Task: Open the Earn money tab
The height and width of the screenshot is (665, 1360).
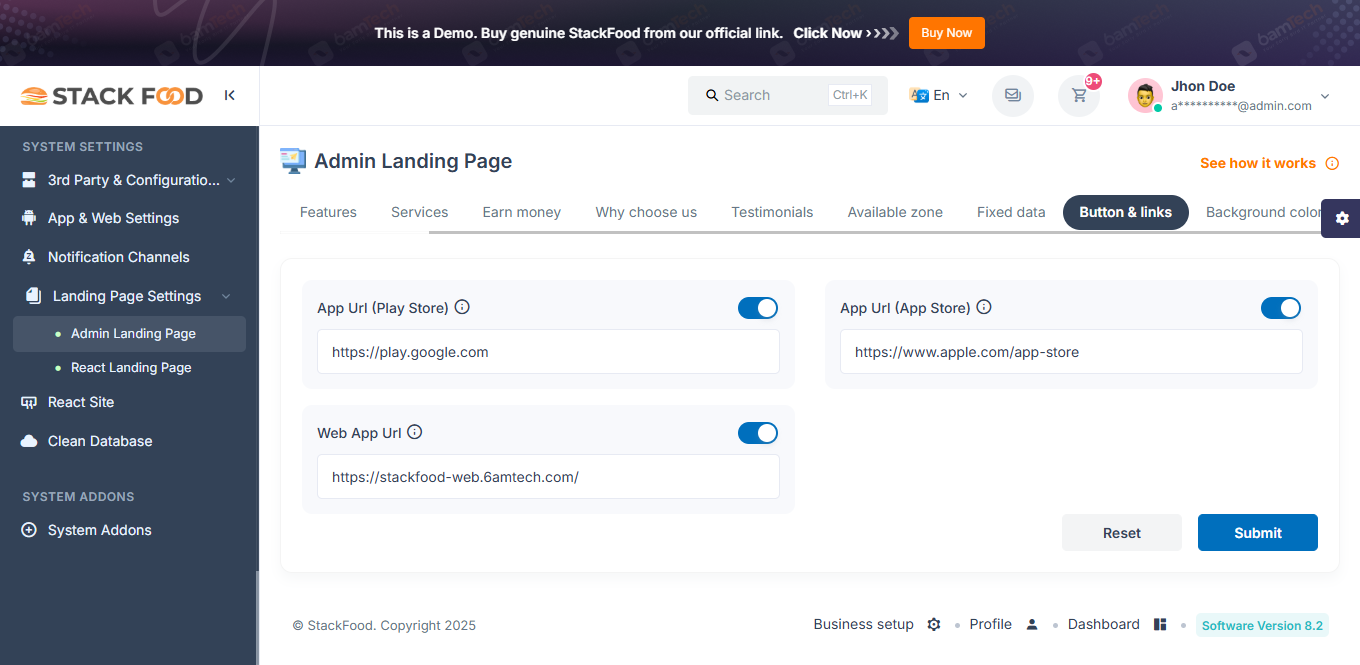Action: tap(522, 212)
